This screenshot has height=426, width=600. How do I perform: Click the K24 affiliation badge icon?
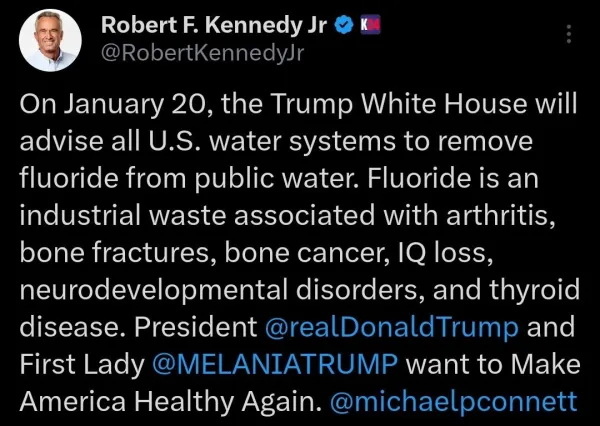tap(370, 24)
